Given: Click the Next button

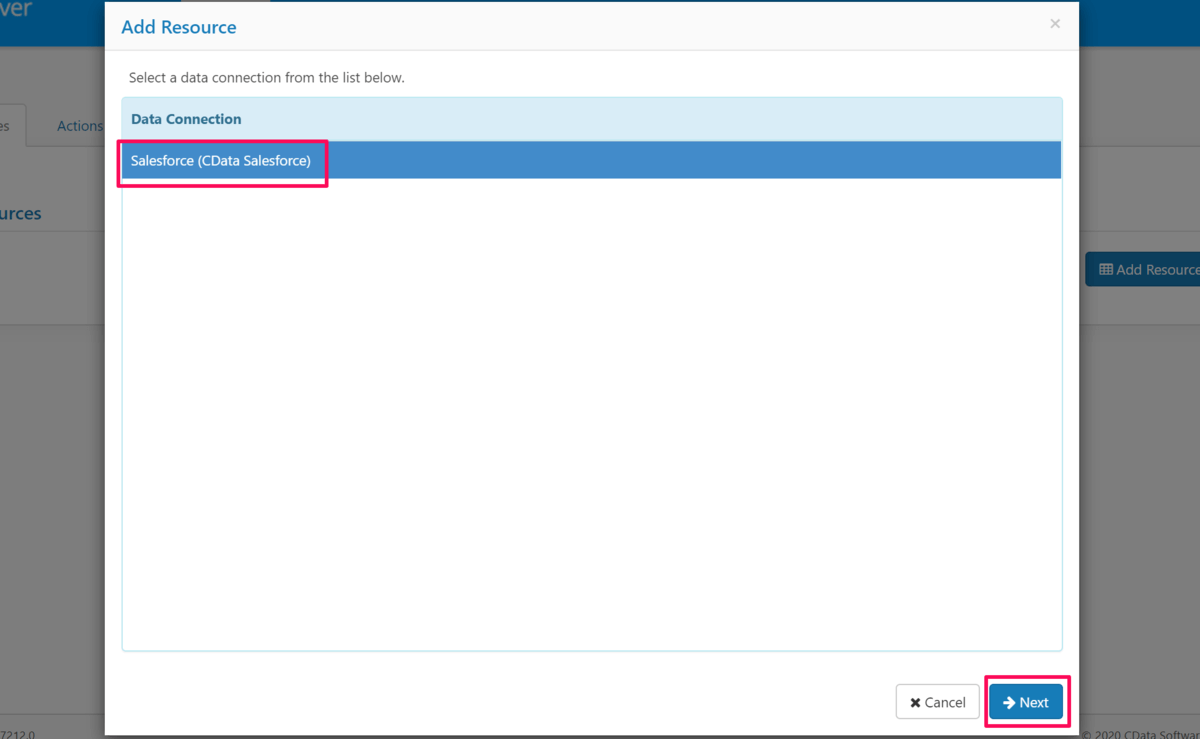Looking at the screenshot, I should pyautogui.click(x=1026, y=702).
